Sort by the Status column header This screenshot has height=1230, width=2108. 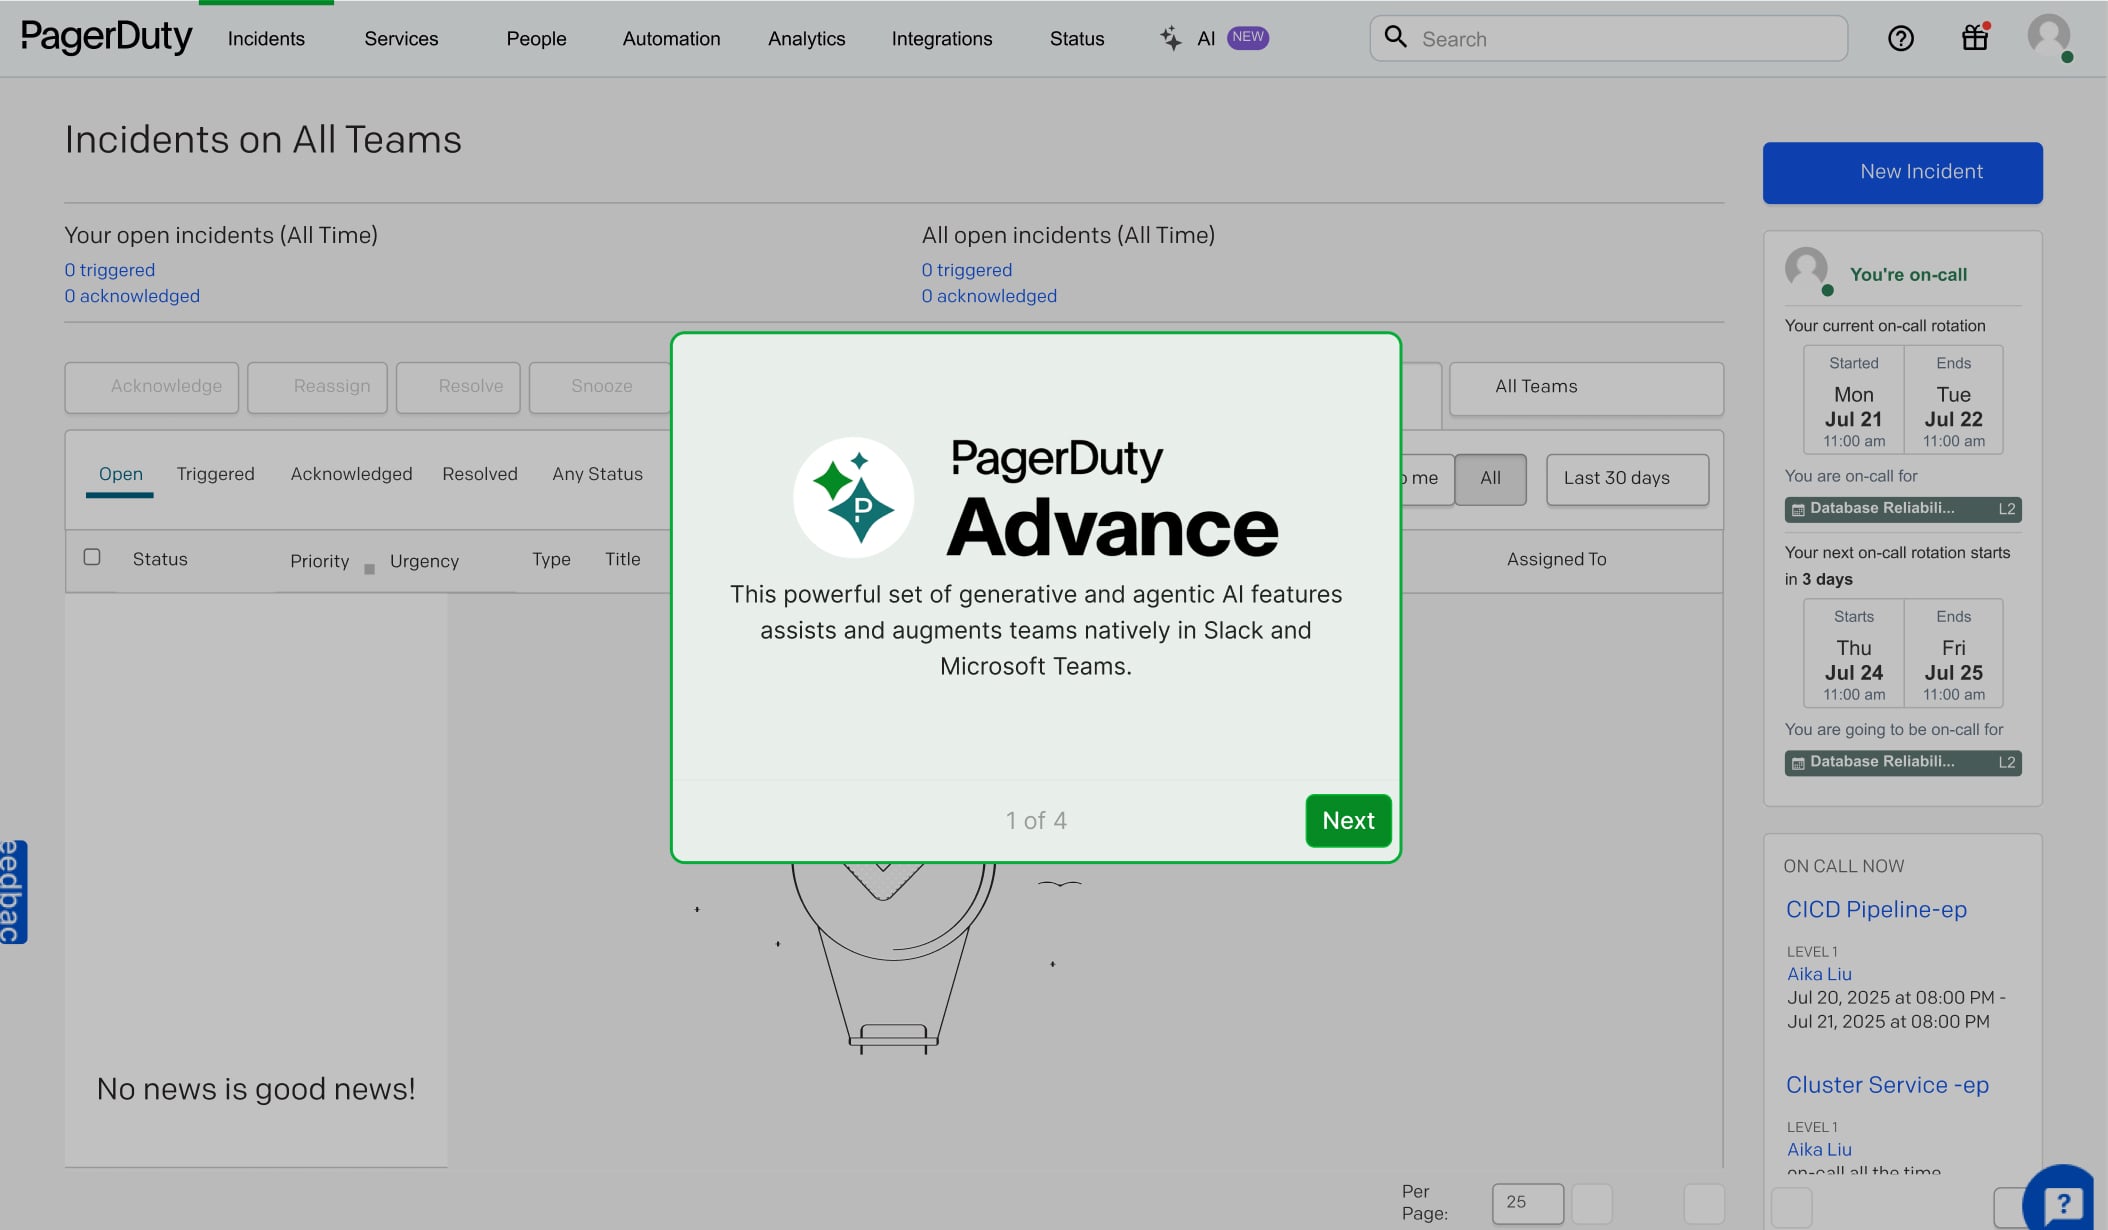pyautogui.click(x=160, y=559)
